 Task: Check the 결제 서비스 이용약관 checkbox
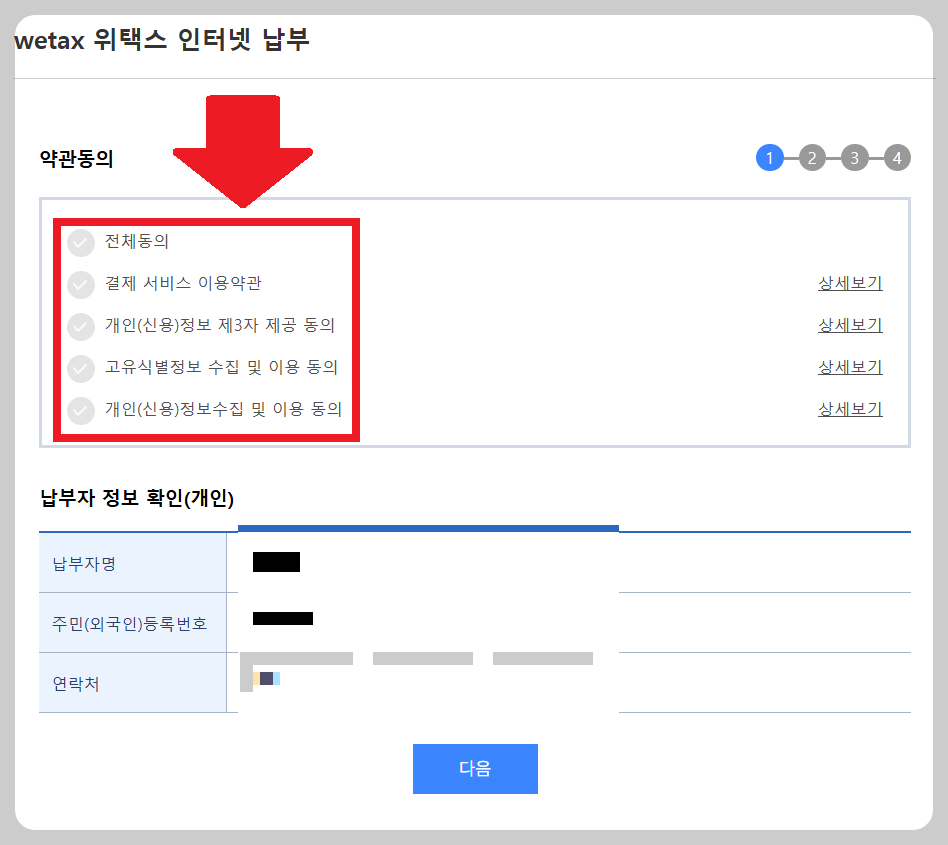click(x=81, y=283)
